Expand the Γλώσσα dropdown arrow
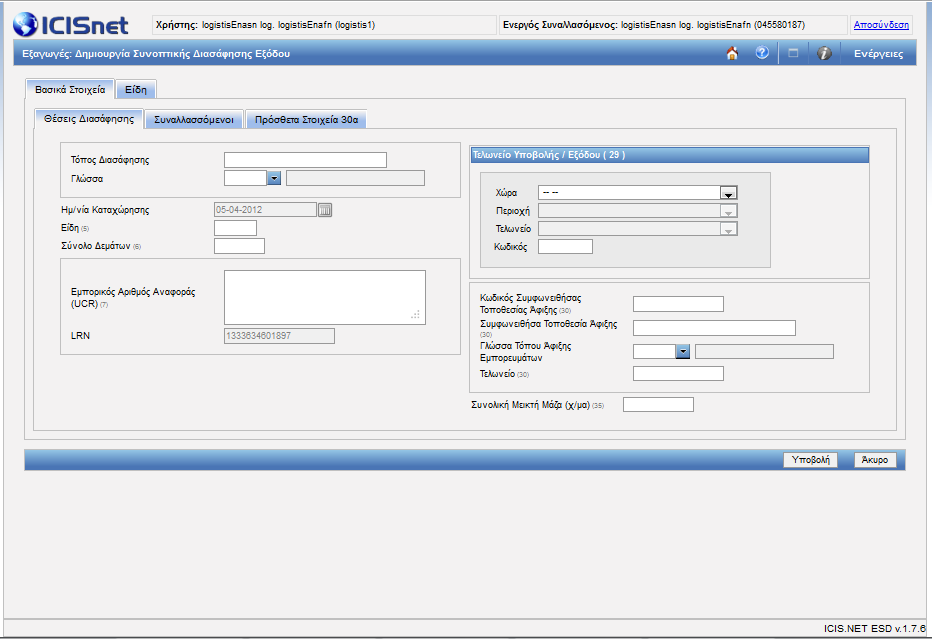This screenshot has height=639, width=932. 274,178
